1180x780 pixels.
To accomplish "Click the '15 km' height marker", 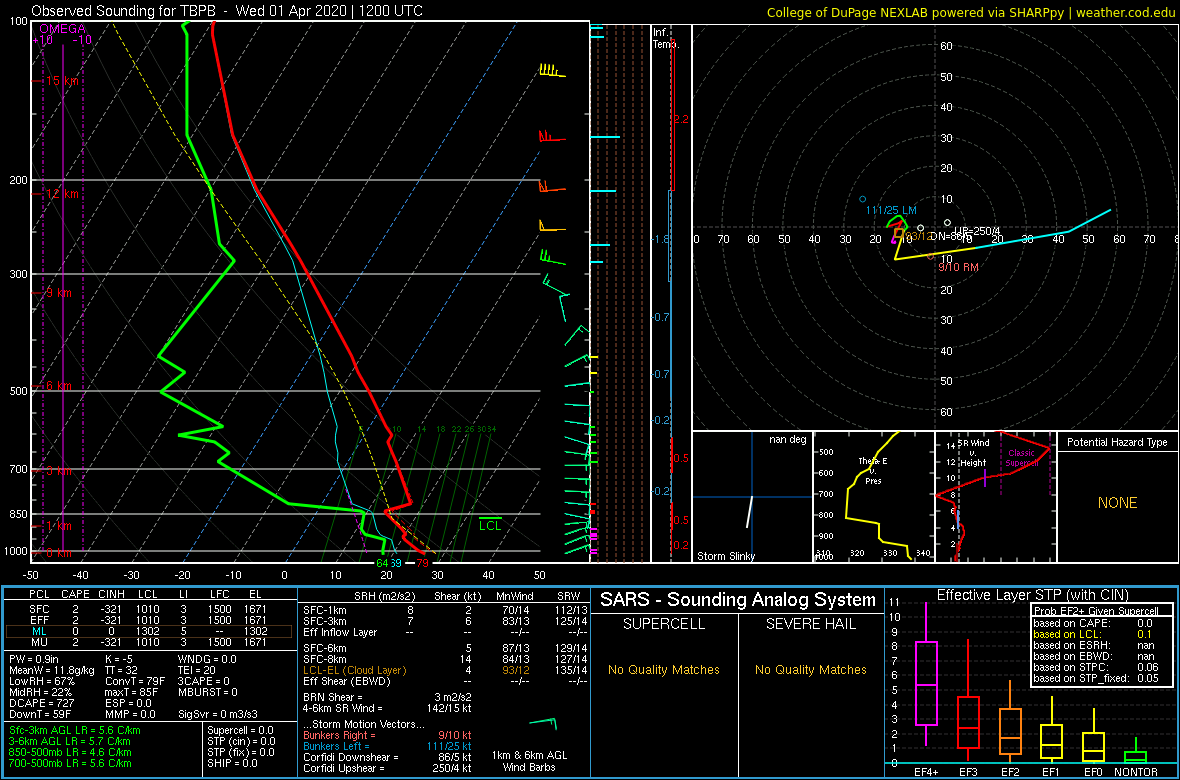I will point(60,81).
